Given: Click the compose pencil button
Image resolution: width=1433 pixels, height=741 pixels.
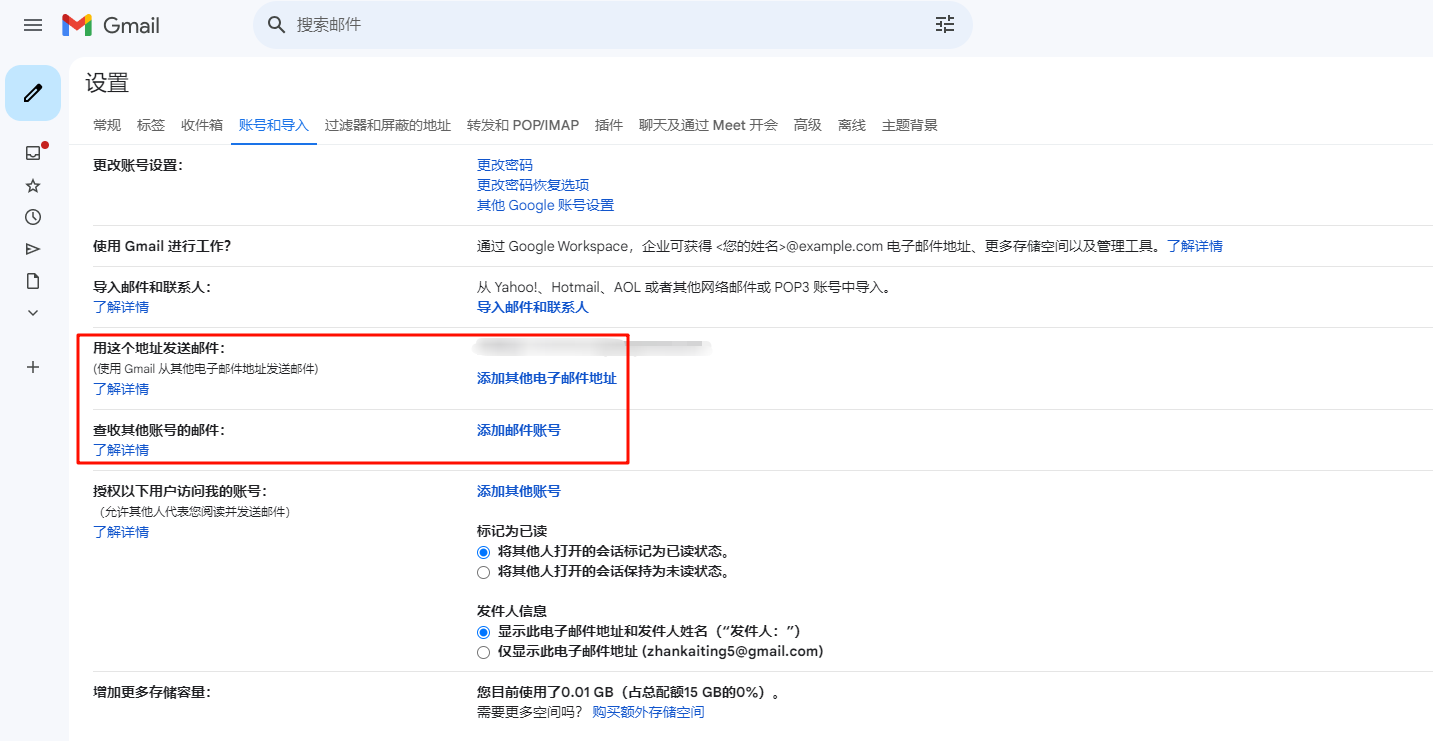Looking at the screenshot, I should tap(33, 93).
